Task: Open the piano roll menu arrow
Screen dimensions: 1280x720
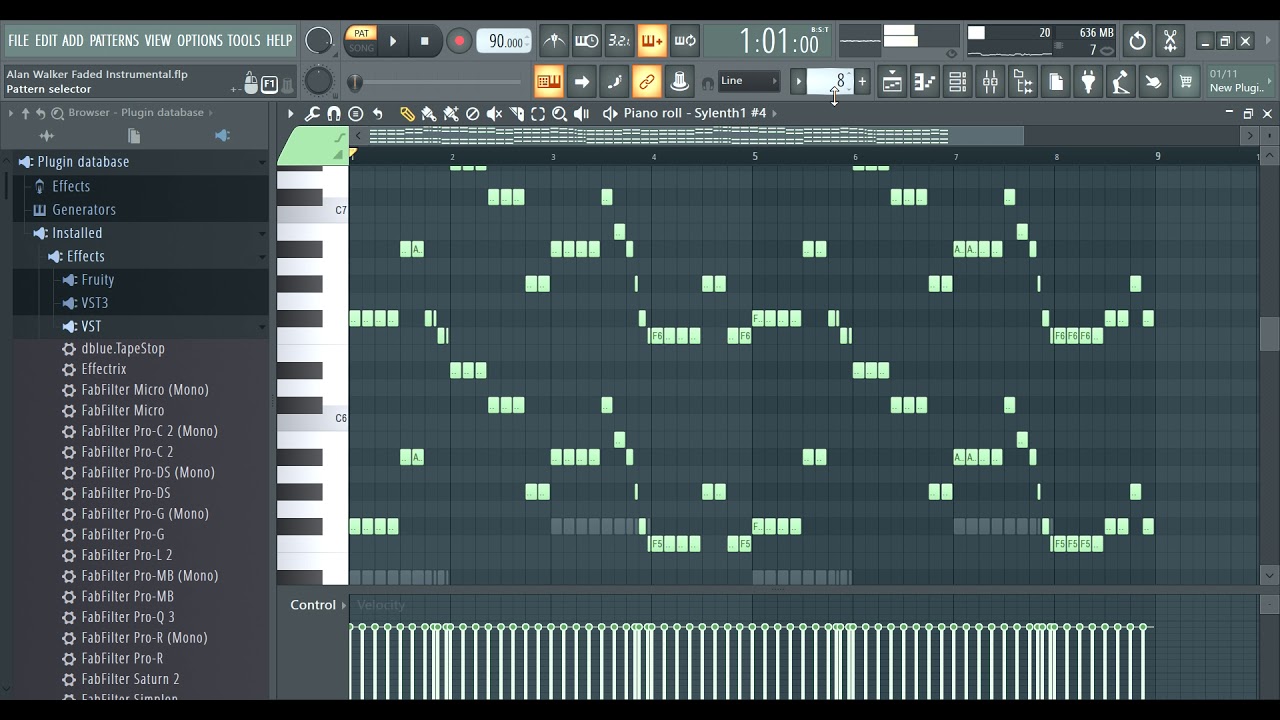Action: tap(291, 113)
